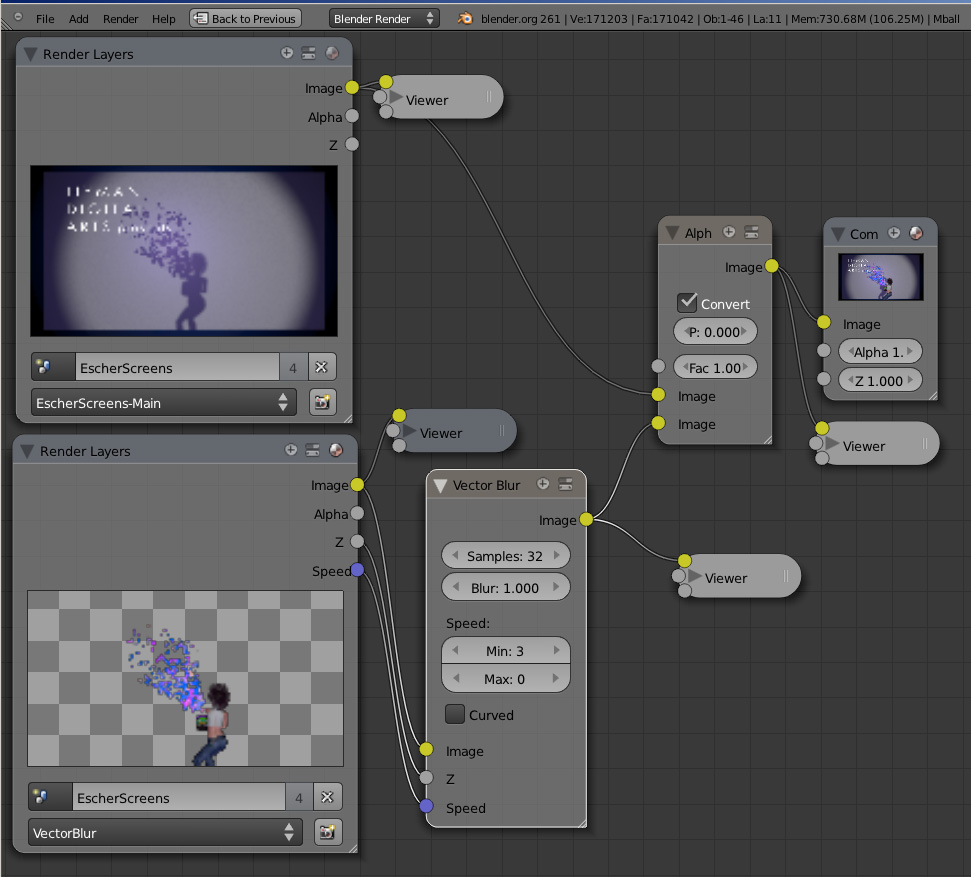Unlink scene with X in bottom Render Layers node
Screen dimensions: 971x877
point(326,797)
